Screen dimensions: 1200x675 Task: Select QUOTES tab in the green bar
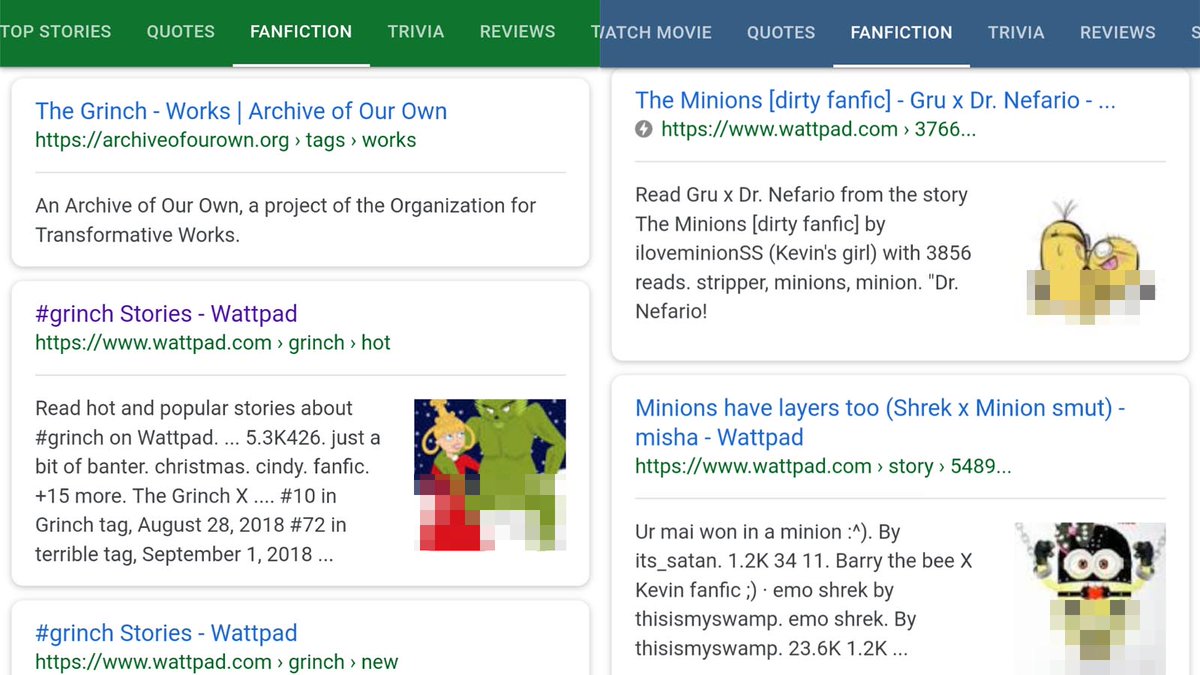tap(181, 31)
